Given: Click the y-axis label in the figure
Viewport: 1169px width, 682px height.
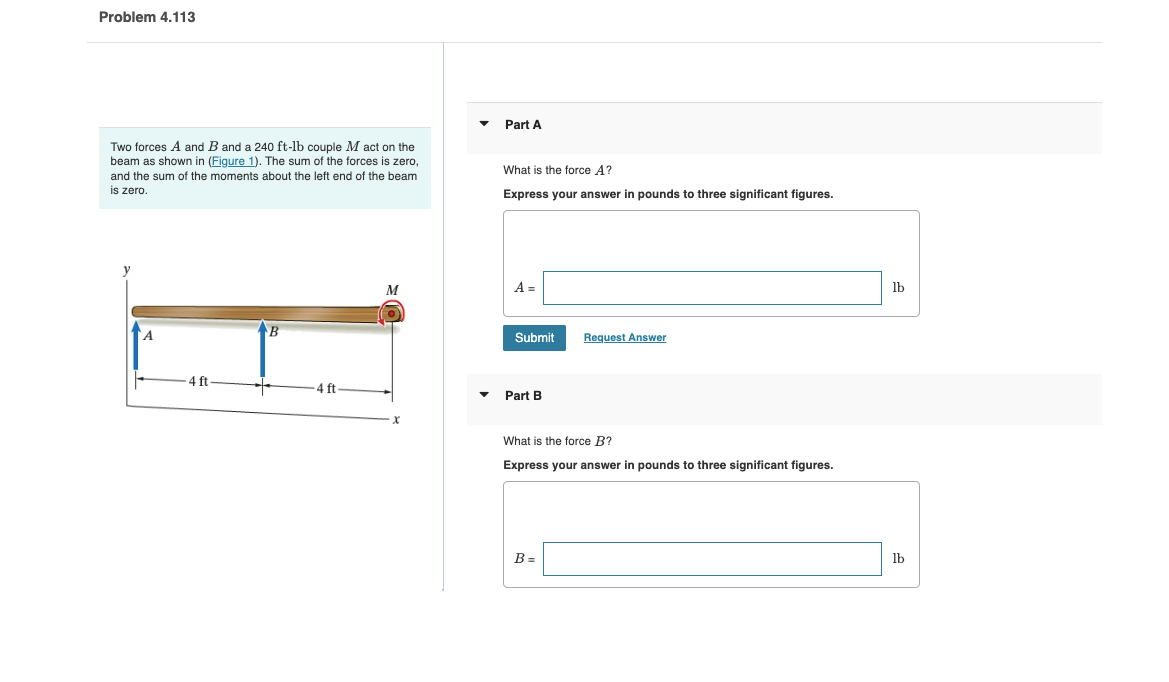Looking at the screenshot, I should coord(125,268).
